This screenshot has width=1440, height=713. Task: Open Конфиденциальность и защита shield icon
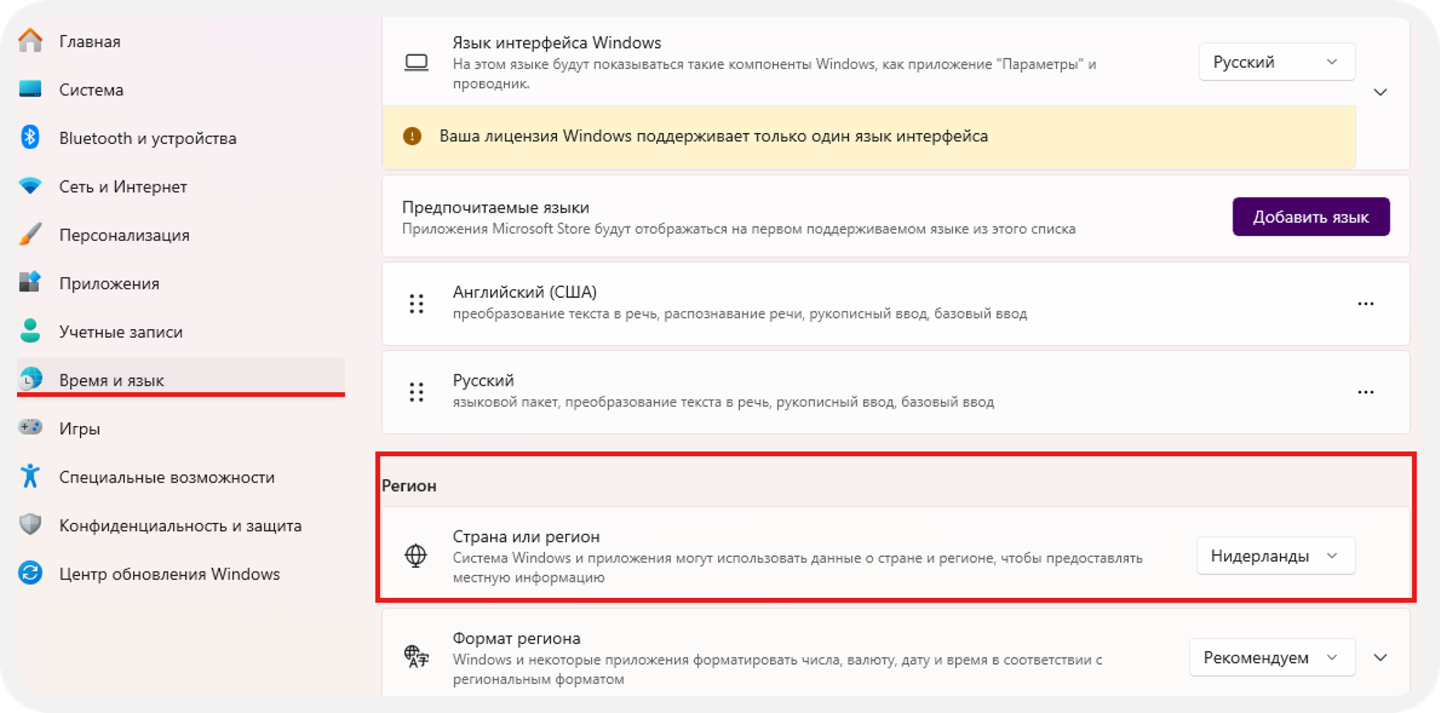tap(30, 525)
